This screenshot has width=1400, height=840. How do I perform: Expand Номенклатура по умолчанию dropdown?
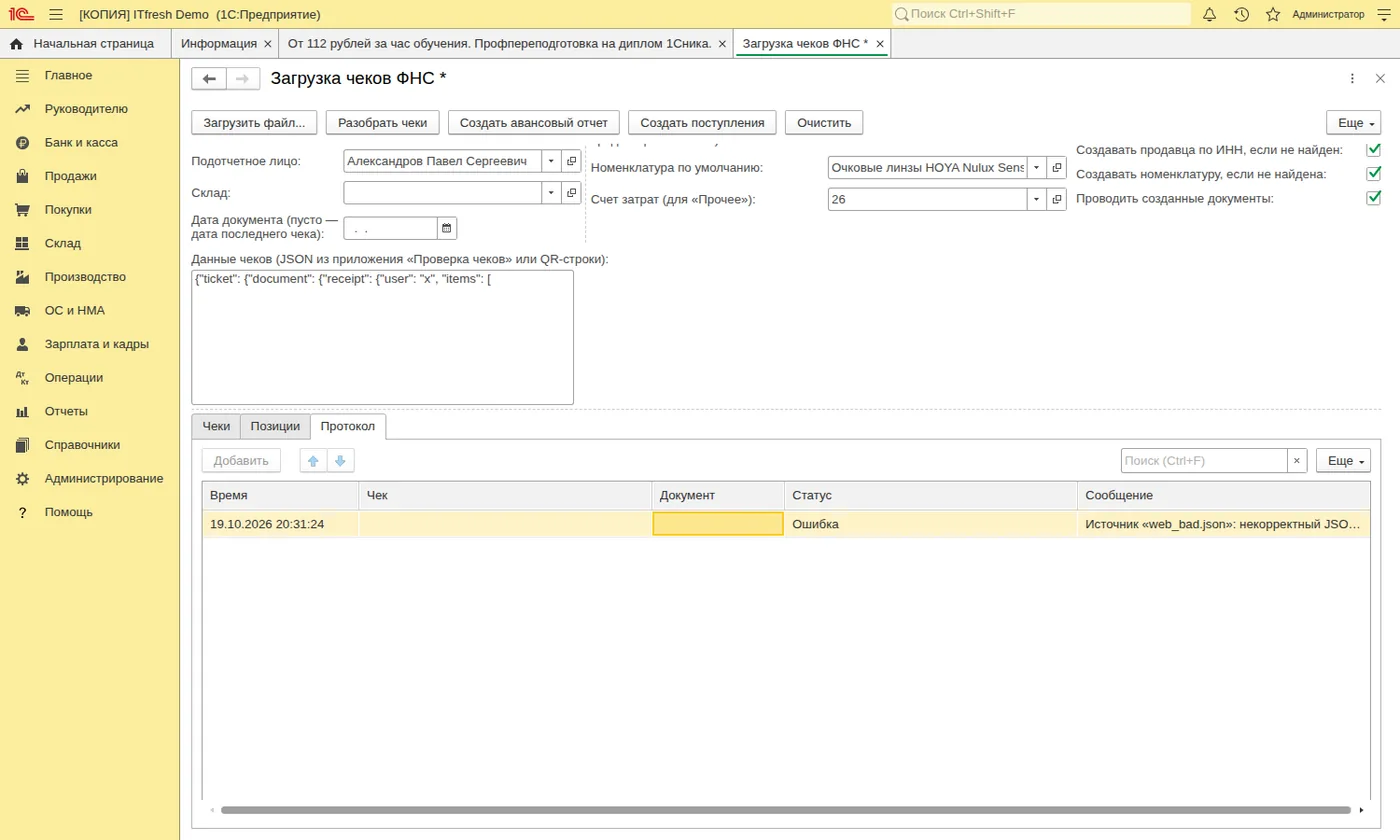tap(1037, 168)
